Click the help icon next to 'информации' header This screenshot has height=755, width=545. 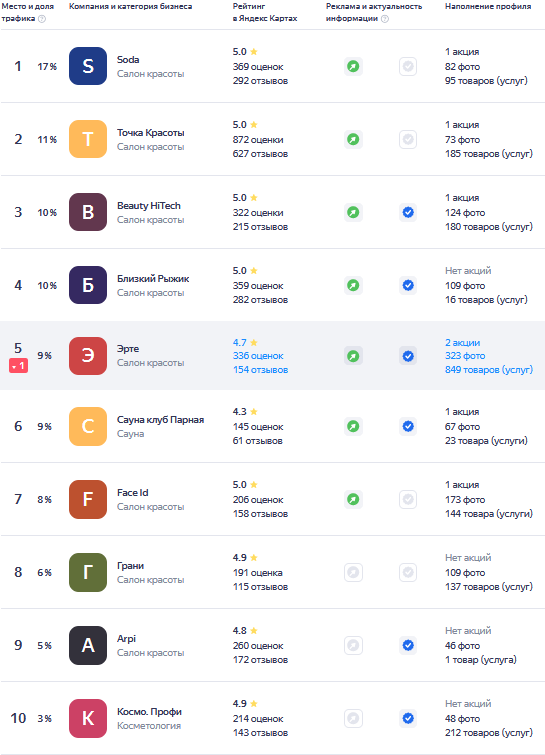pyautogui.click(x=385, y=19)
